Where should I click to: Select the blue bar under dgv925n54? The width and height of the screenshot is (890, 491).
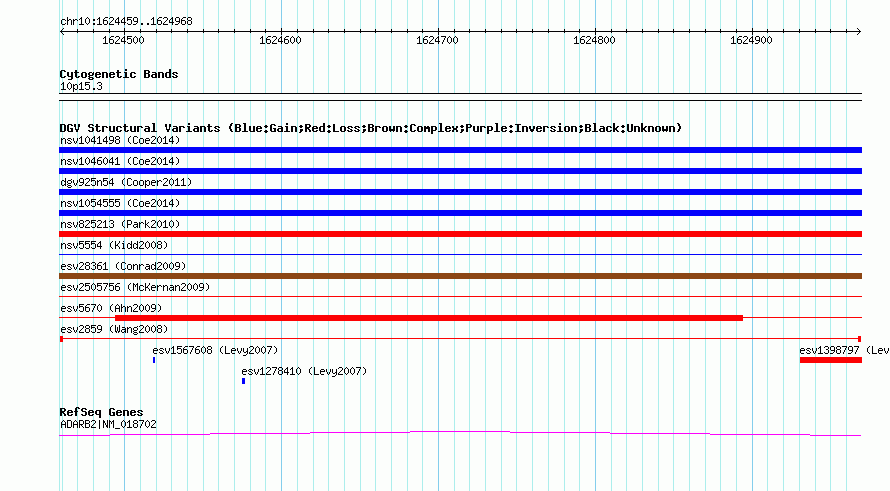click(x=460, y=192)
